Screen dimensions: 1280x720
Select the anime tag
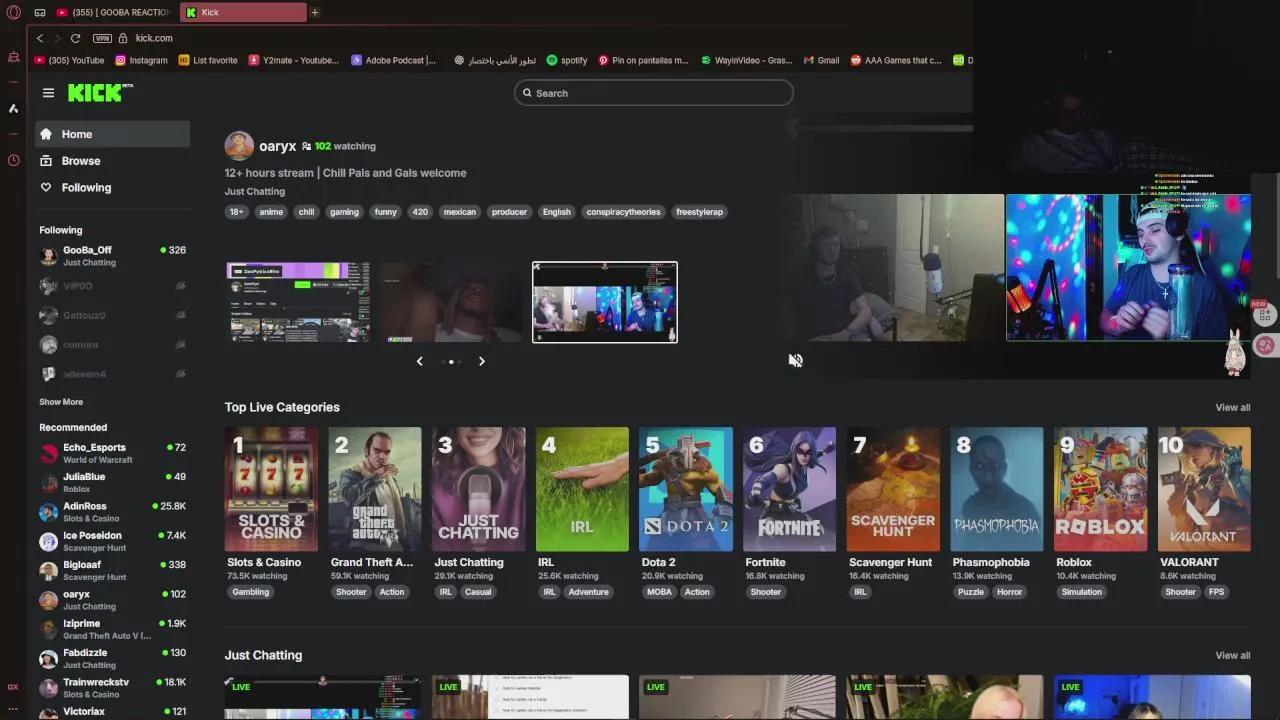point(271,212)
